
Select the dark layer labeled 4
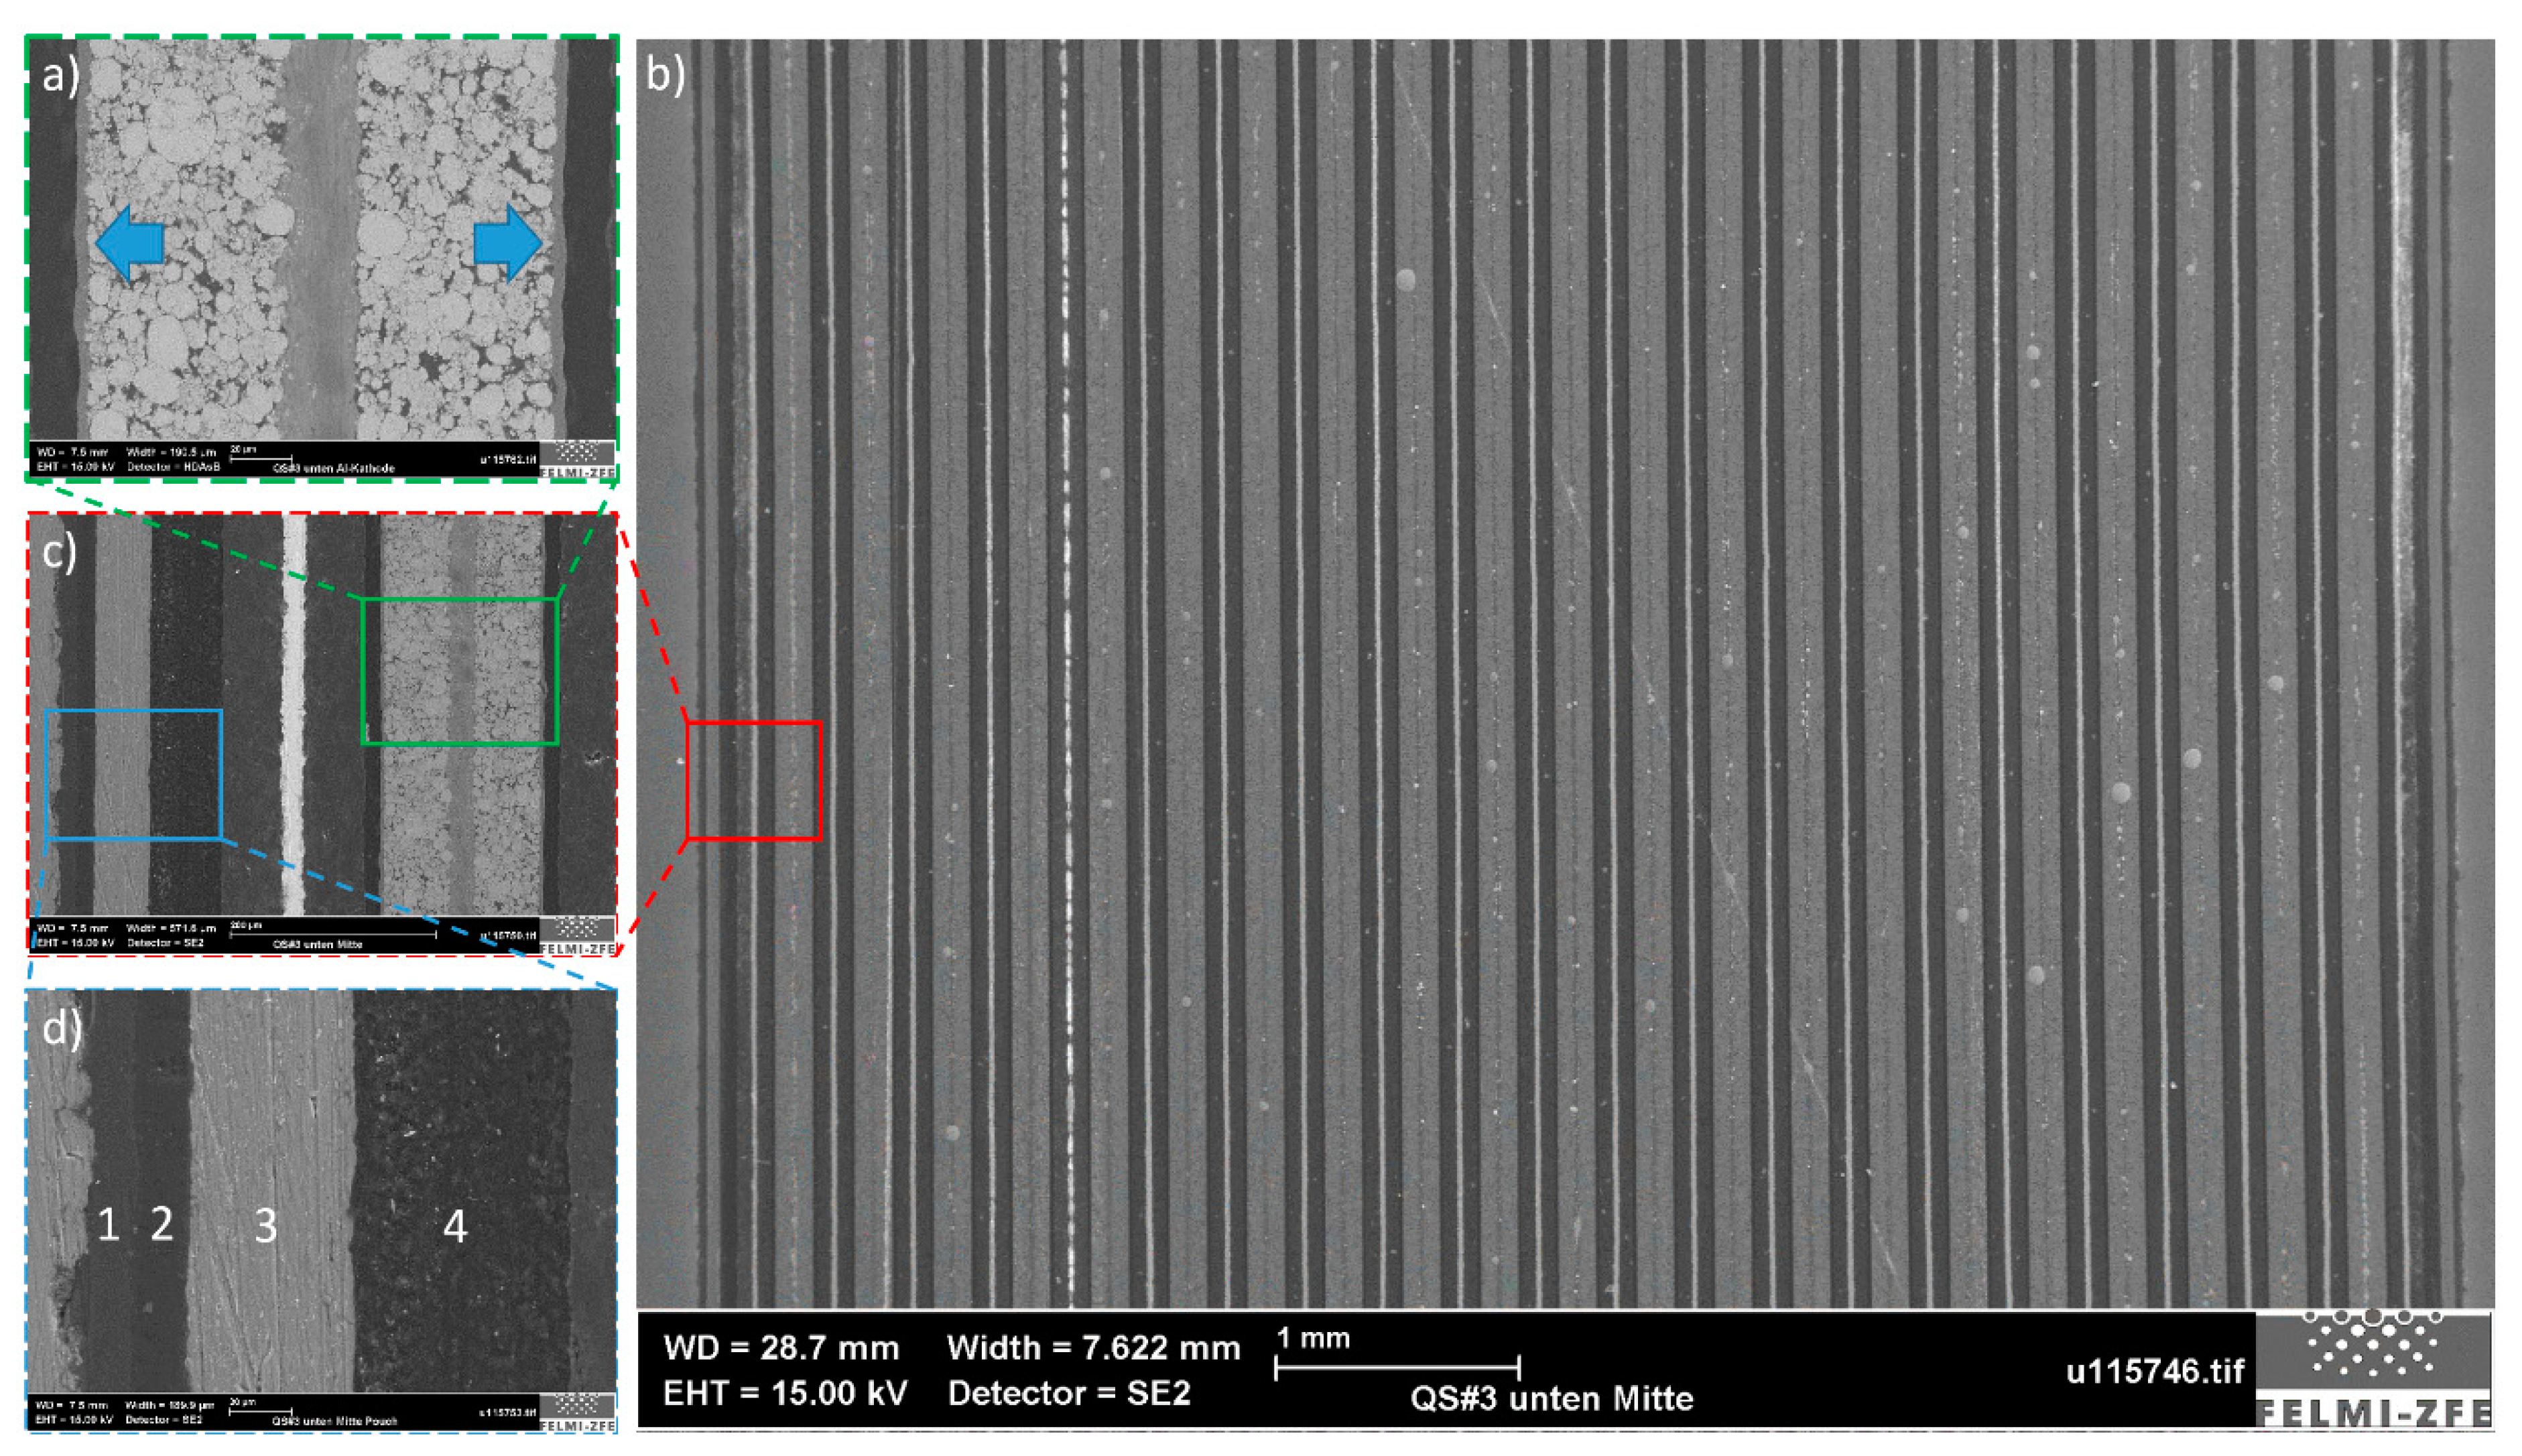coord(455,1226)
